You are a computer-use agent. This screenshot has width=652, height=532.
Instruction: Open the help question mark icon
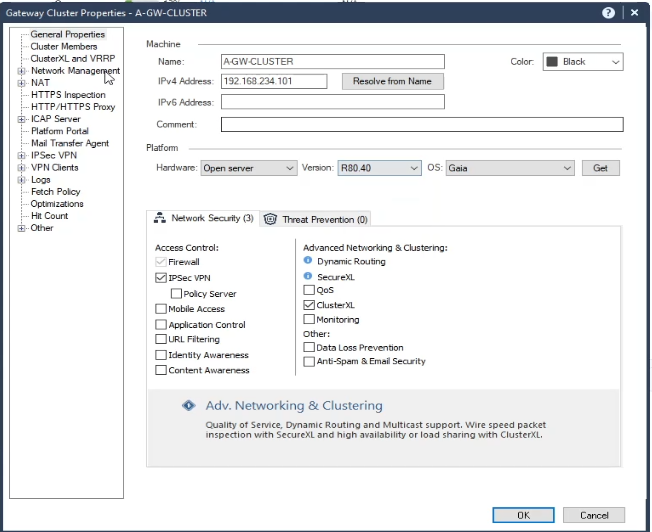pyautogui.click(x=608, y=13)
